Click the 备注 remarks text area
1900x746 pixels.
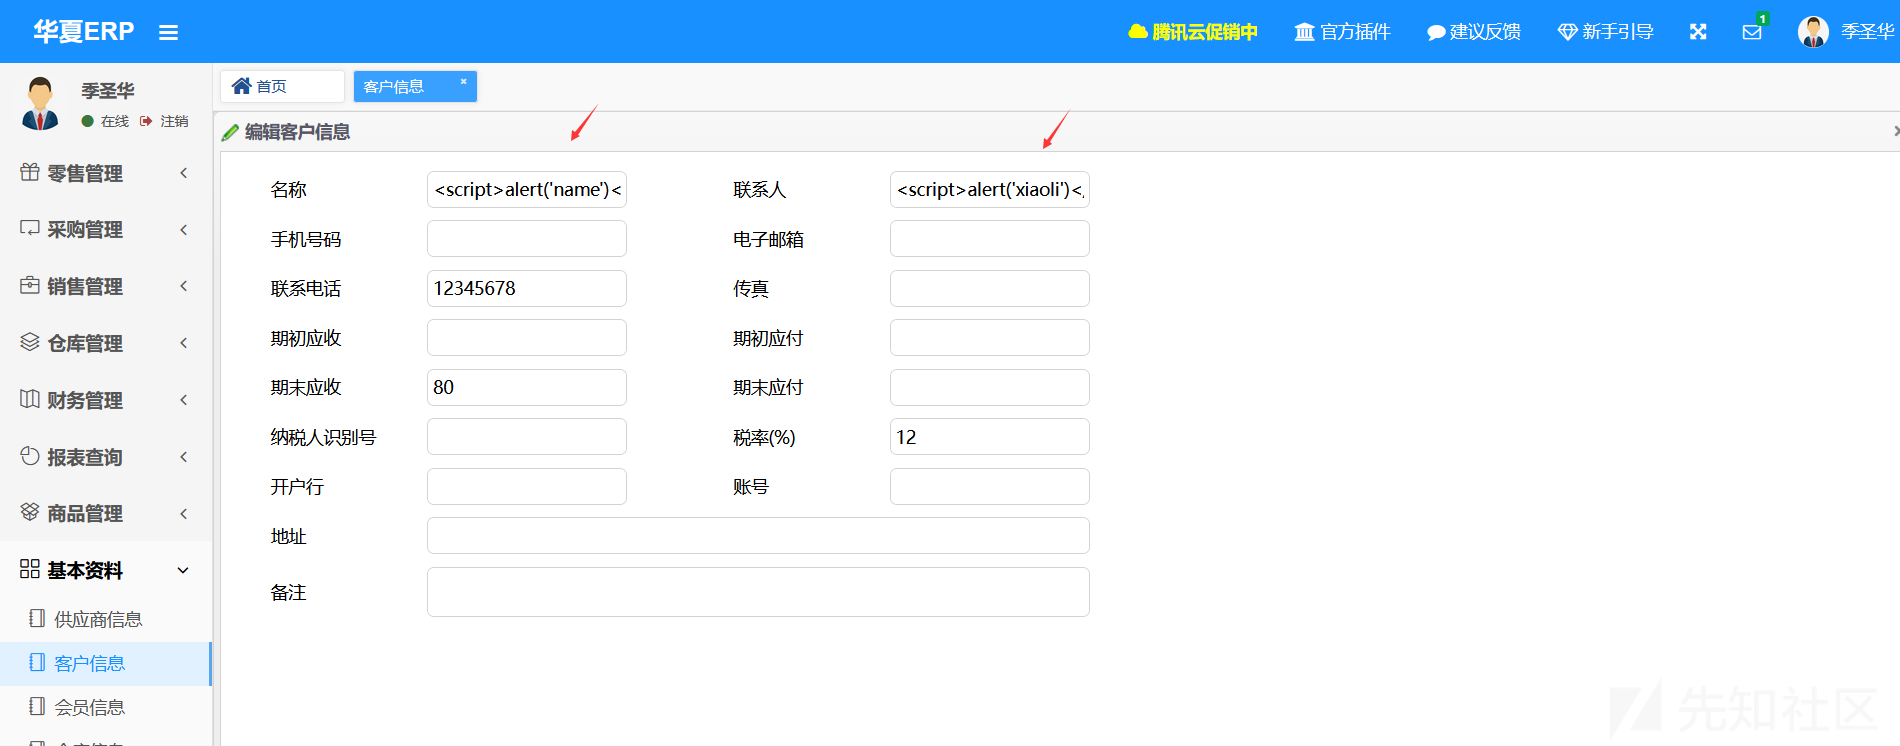point(758,592)
